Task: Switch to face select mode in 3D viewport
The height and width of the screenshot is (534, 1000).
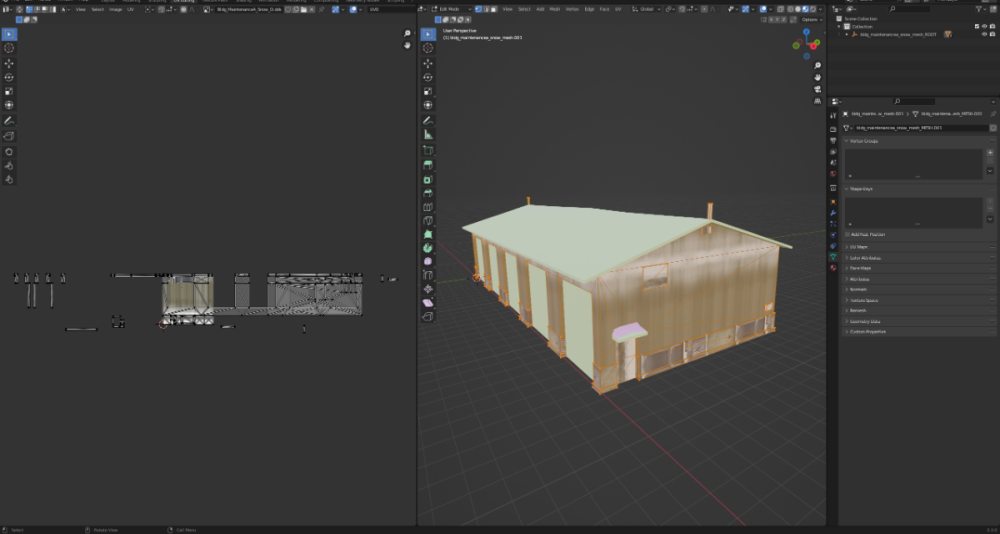Action: [494, 9]
